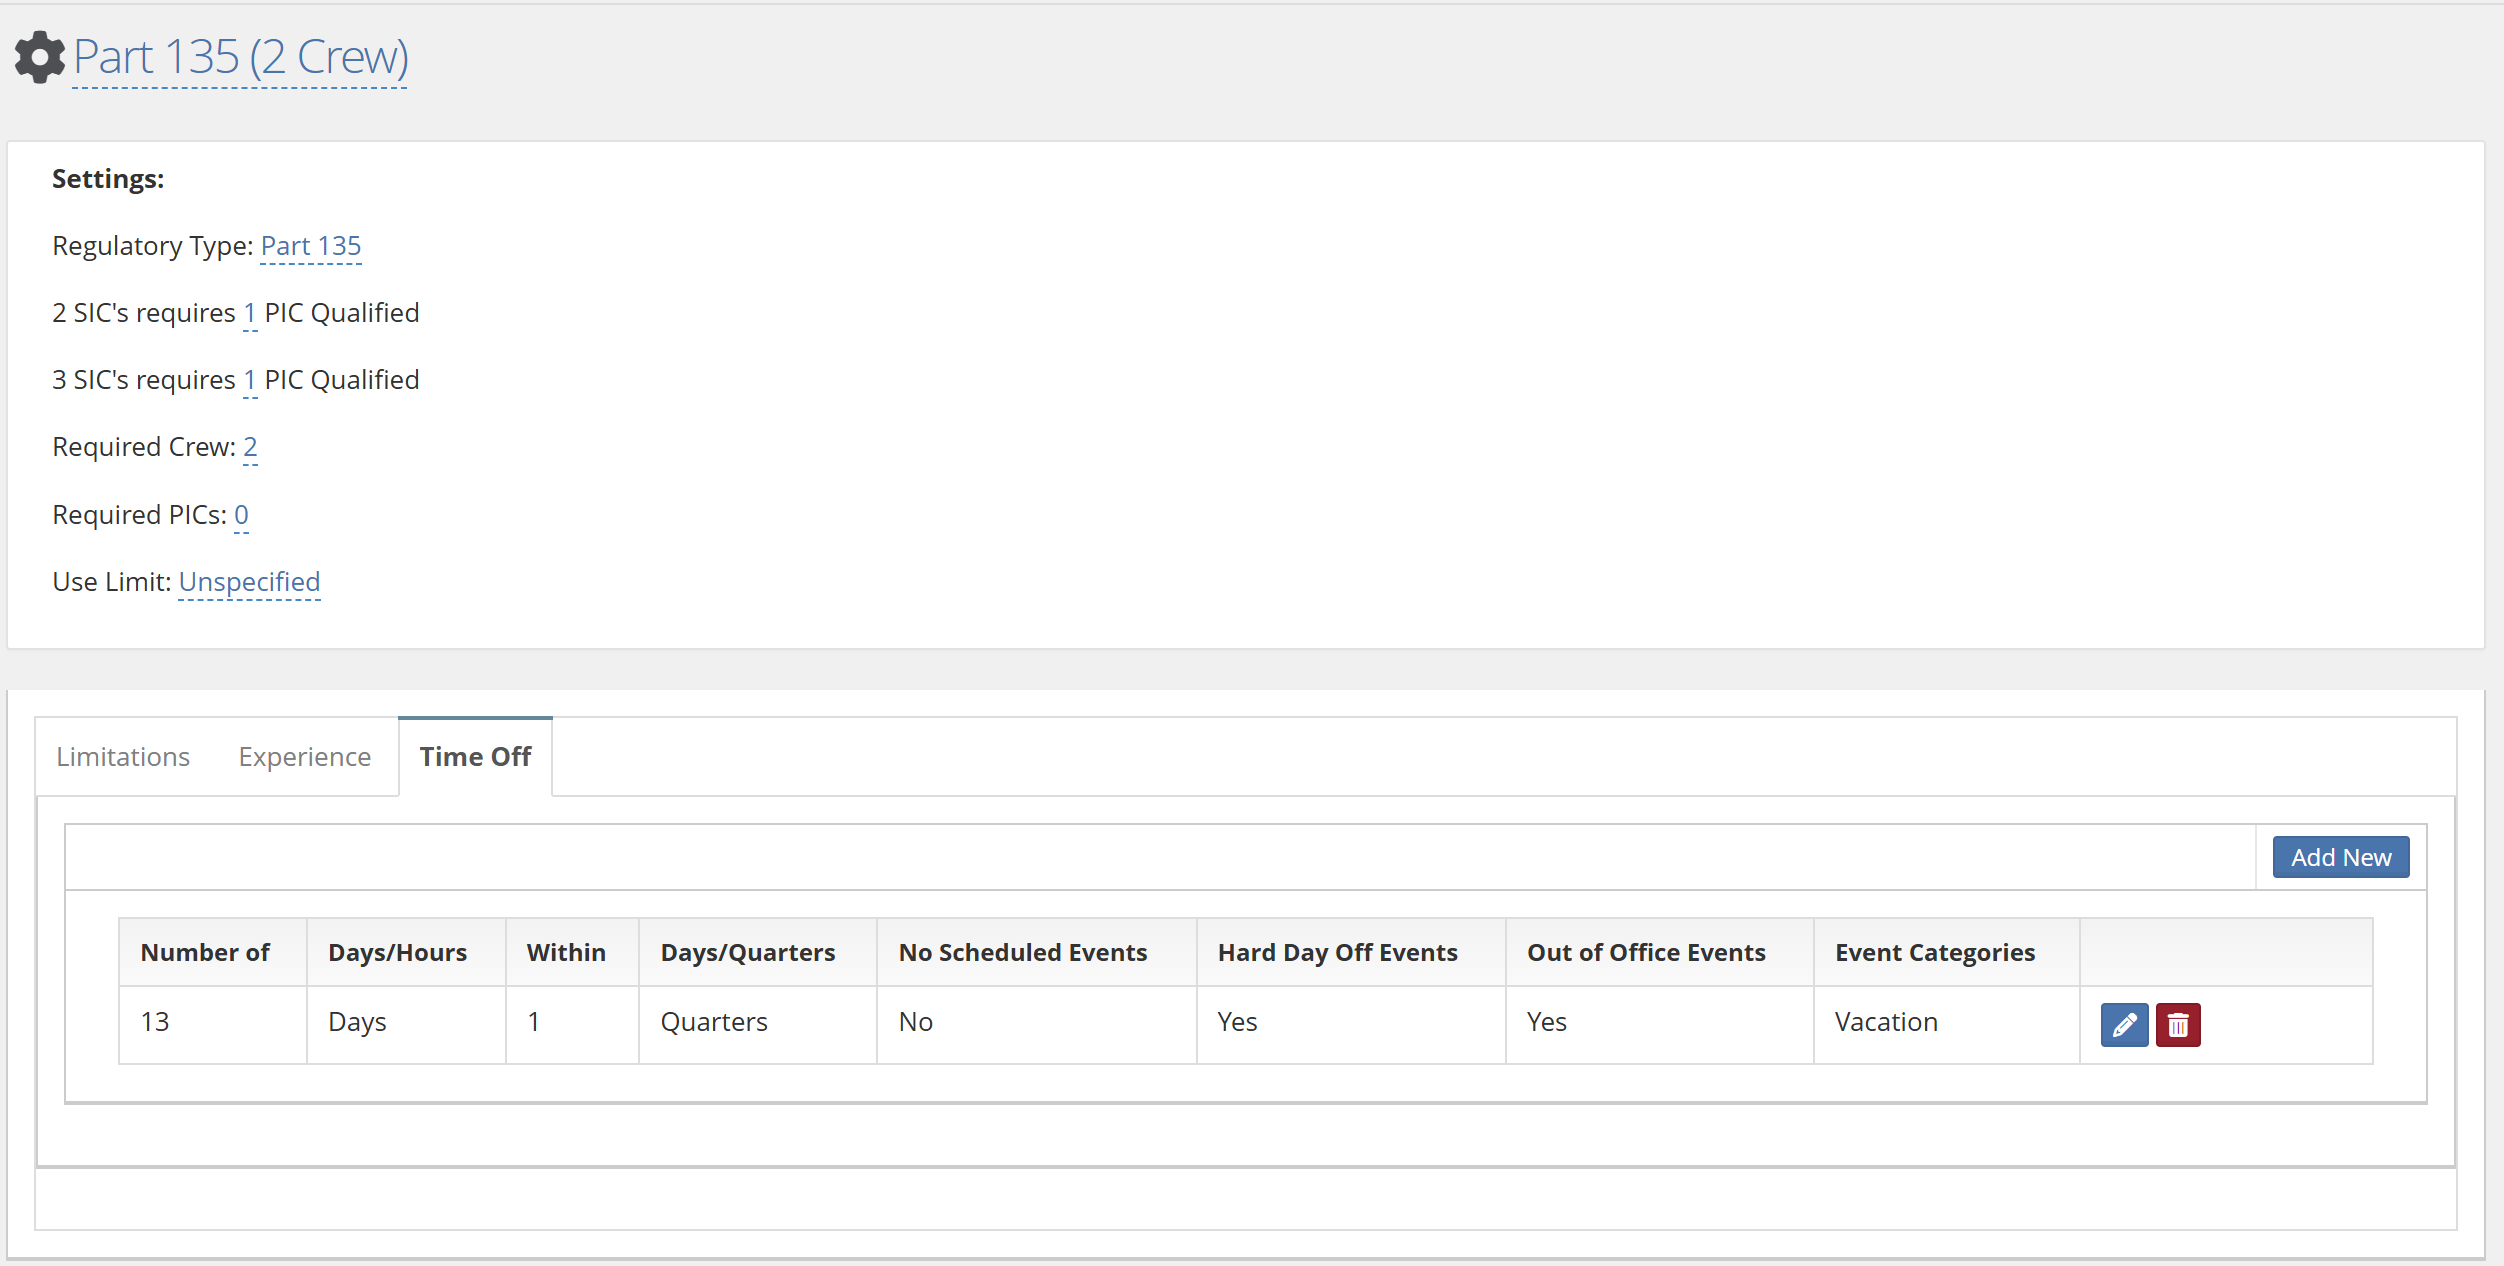Viewport: 2504px width, 1266px height.
Task: Edit 3 SIC's required PIC count
Action: pos(249,381)
